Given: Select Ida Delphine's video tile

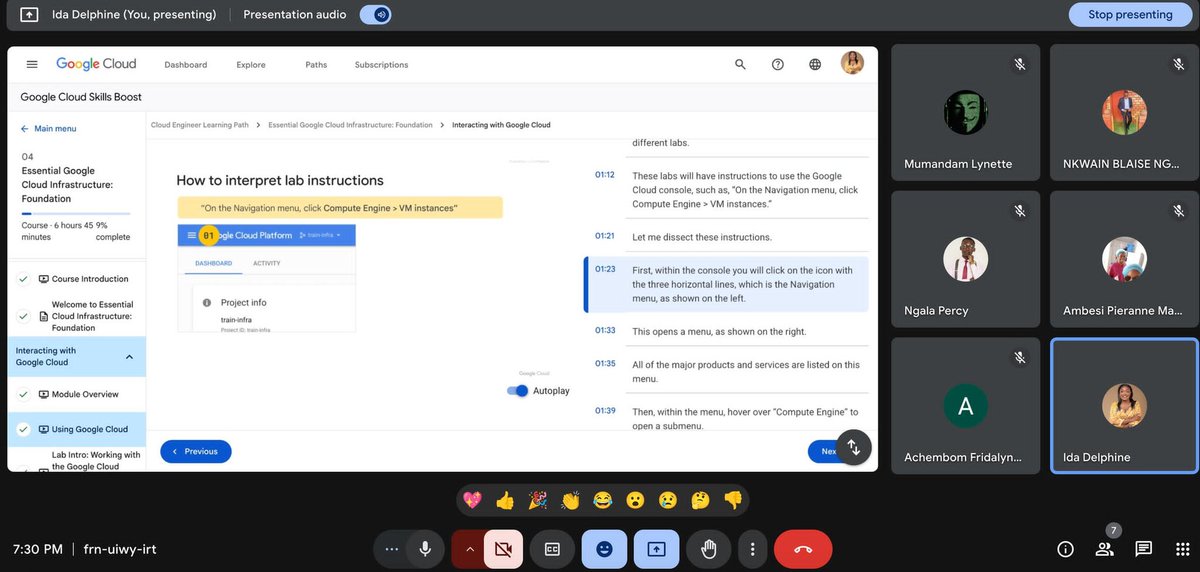Looking at the screenshot, I should [1124, 405].
